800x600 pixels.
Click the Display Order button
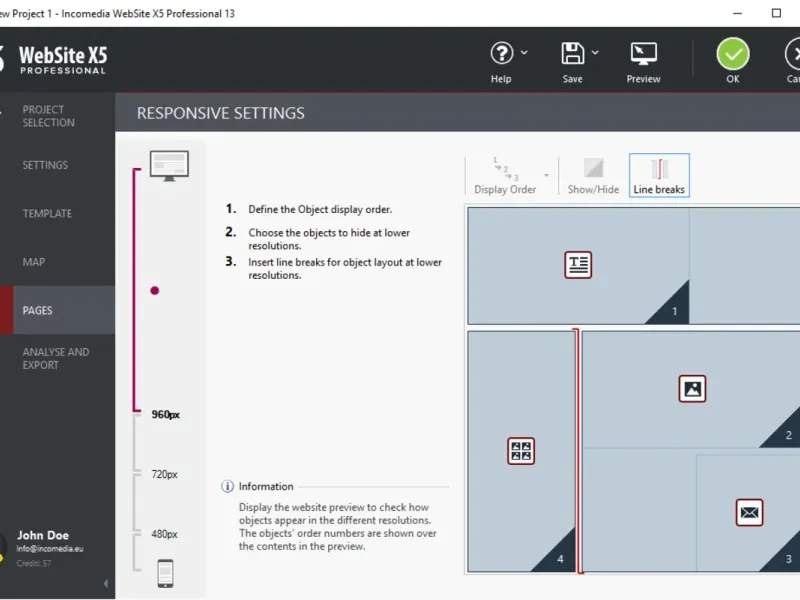pyautogui.click(x=505, y=176)
